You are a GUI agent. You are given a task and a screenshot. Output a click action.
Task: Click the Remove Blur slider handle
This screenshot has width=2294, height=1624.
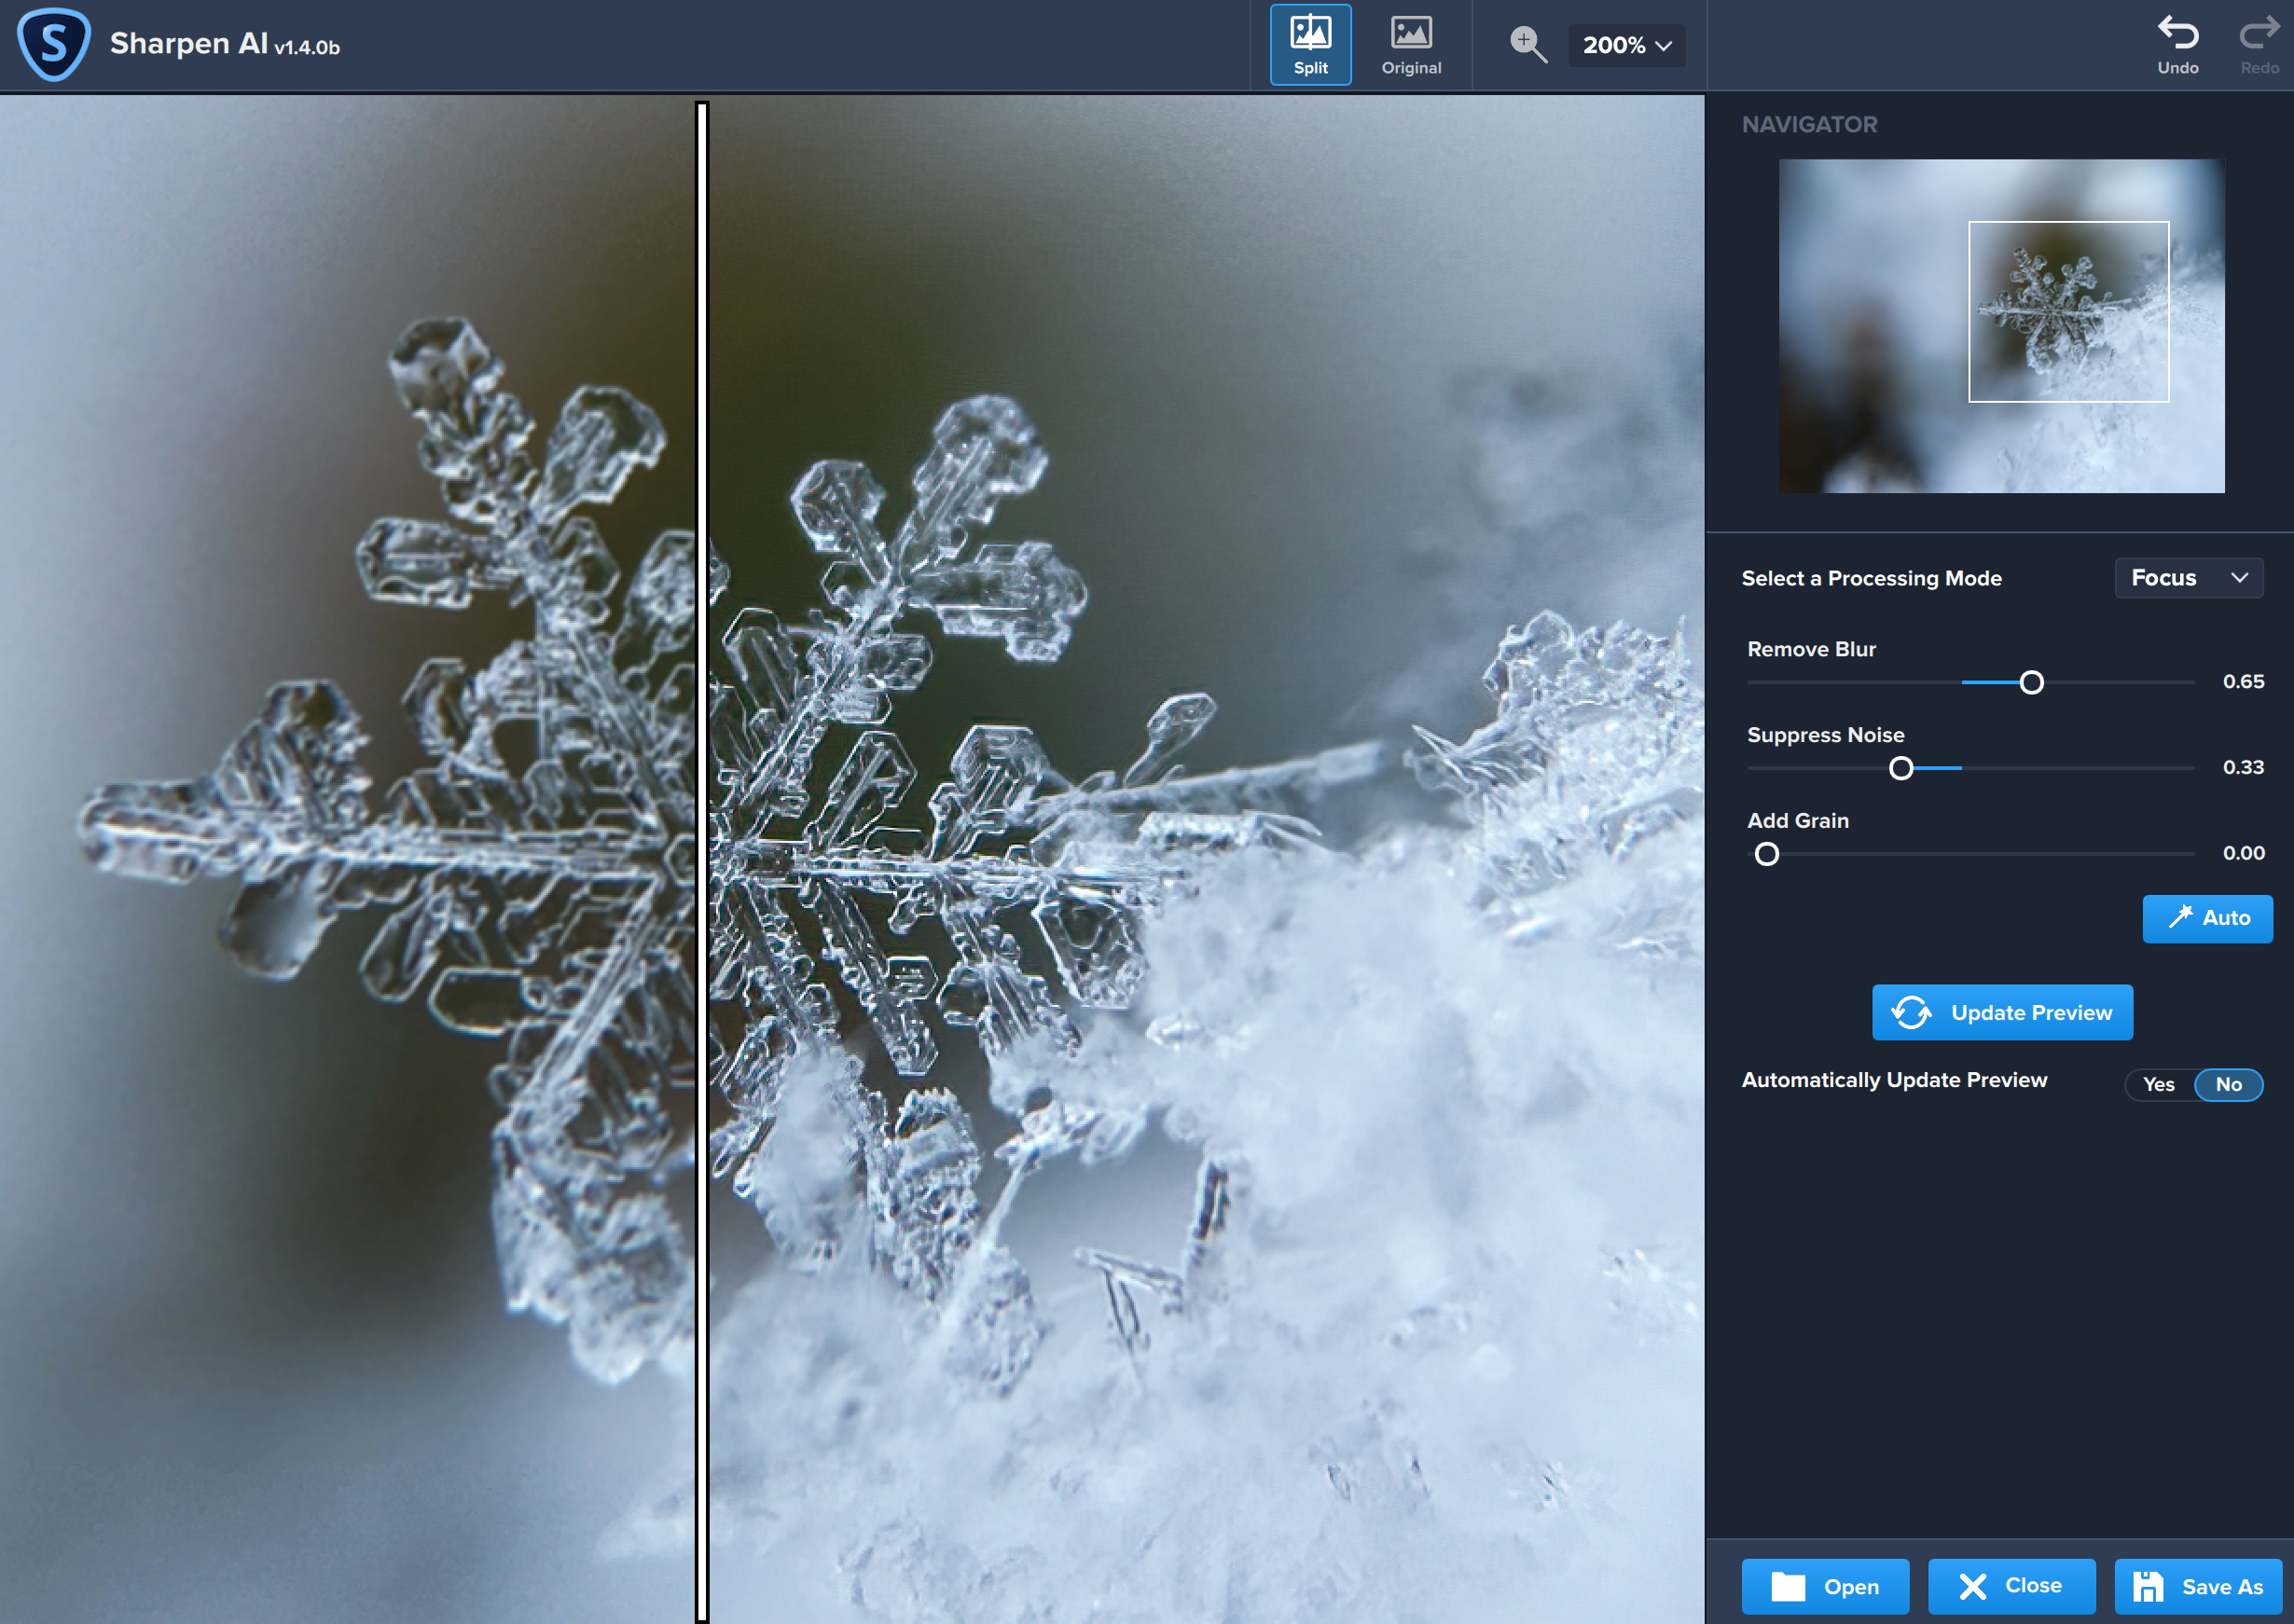coord(2031,683)
